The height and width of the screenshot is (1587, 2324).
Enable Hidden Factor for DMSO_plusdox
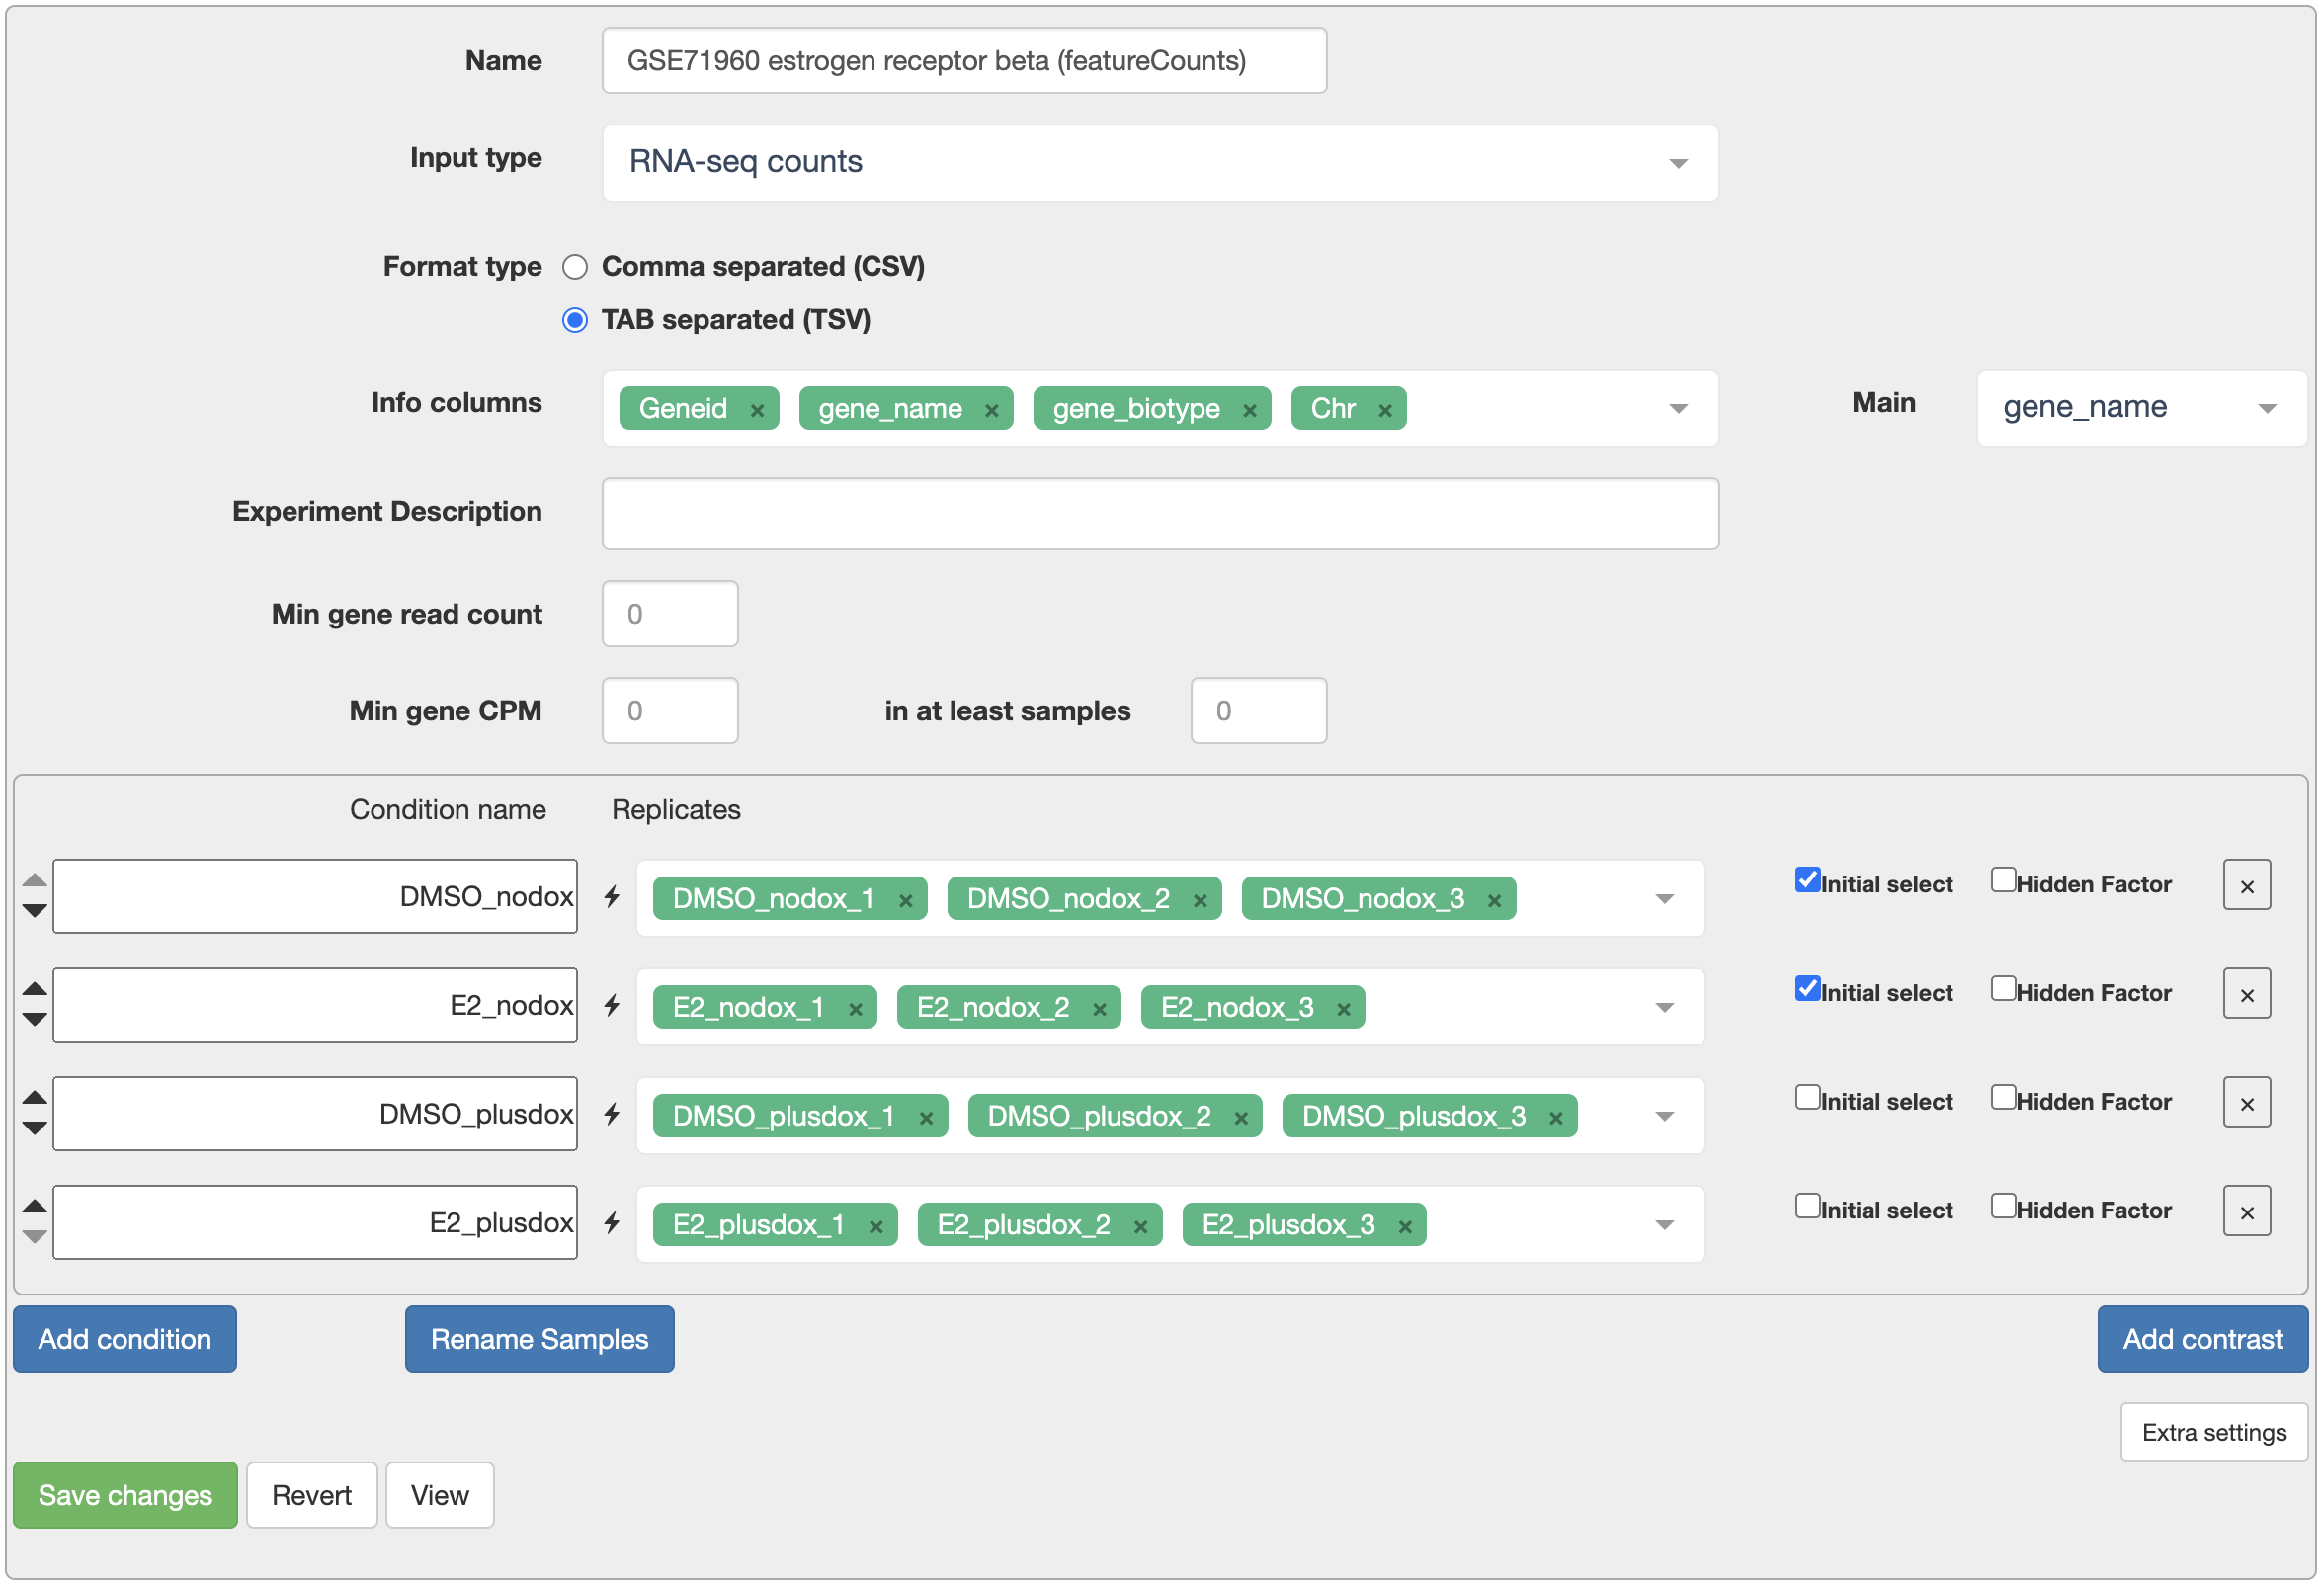click(x=2003, y=1098)
